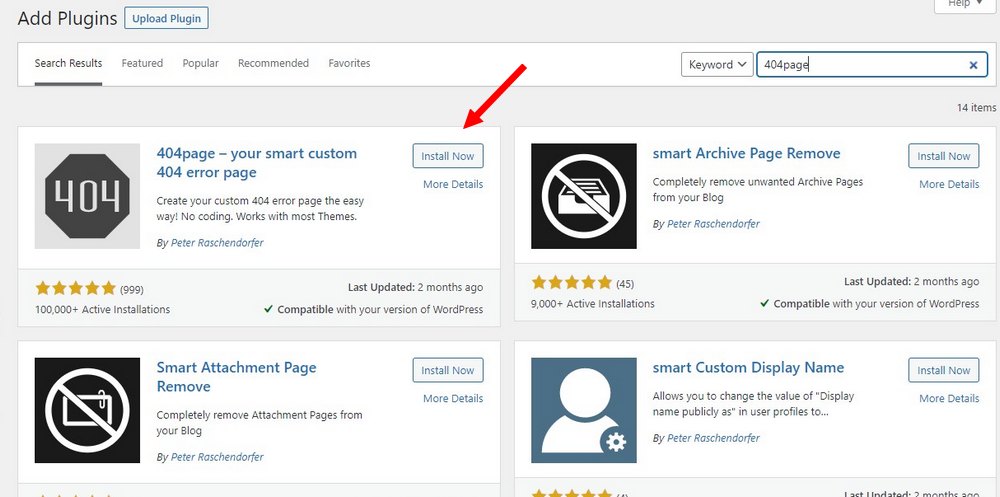Install smart Custom Display Name plugin
1000x497 pixels.
click(943, 371)
